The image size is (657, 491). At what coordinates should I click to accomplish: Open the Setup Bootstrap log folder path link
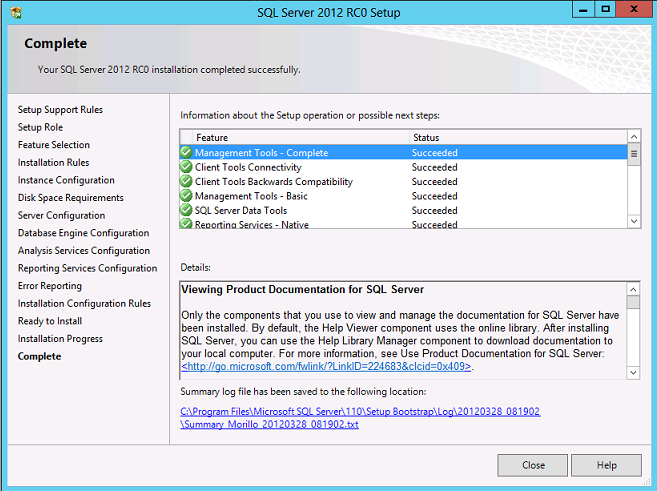tap(360, 411)
